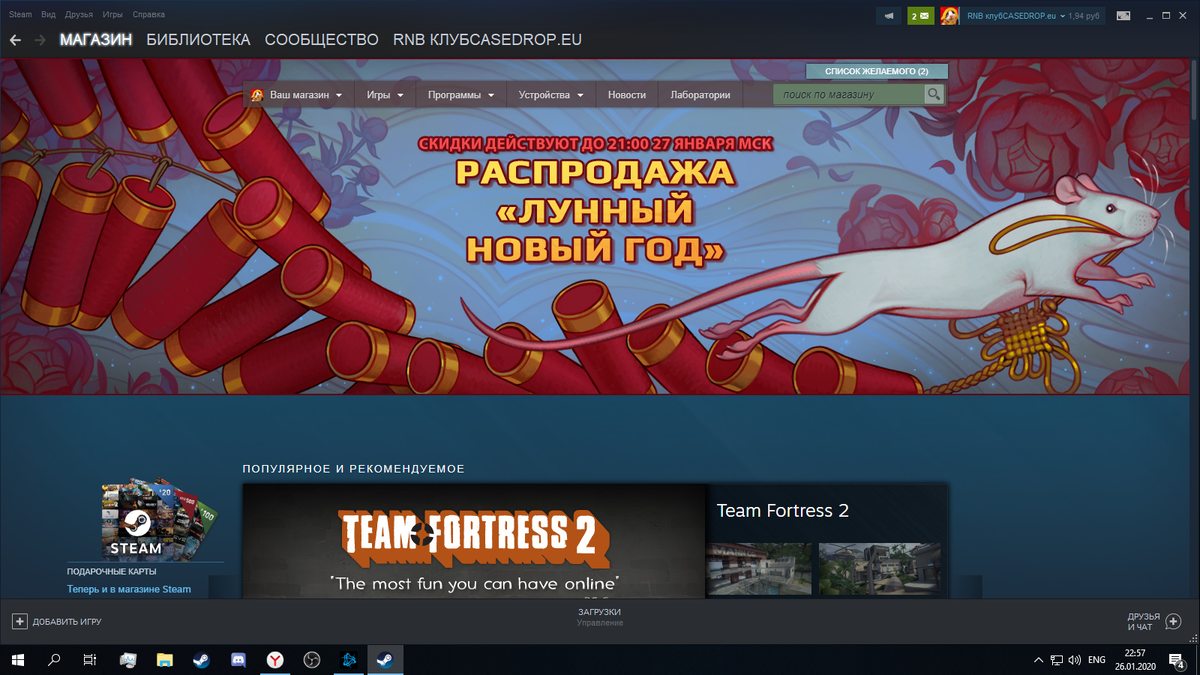Open the Лаборатории store link
The image size is (1200, 675).
coord(700,95)
